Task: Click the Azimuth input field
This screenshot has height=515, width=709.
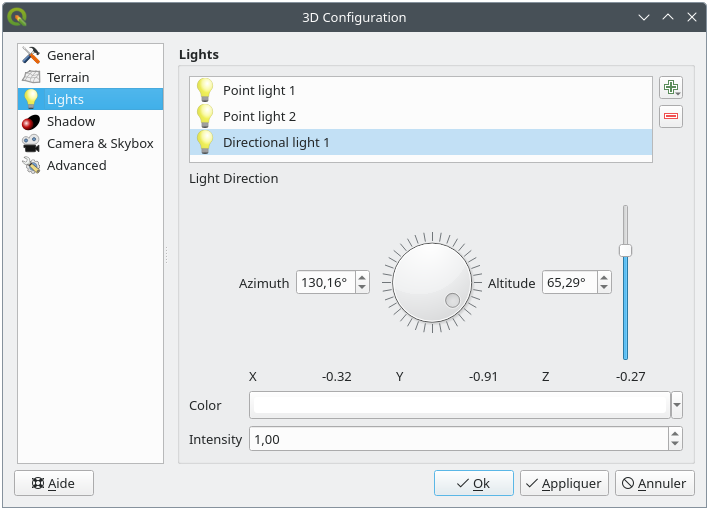Action: coord(326,283)
